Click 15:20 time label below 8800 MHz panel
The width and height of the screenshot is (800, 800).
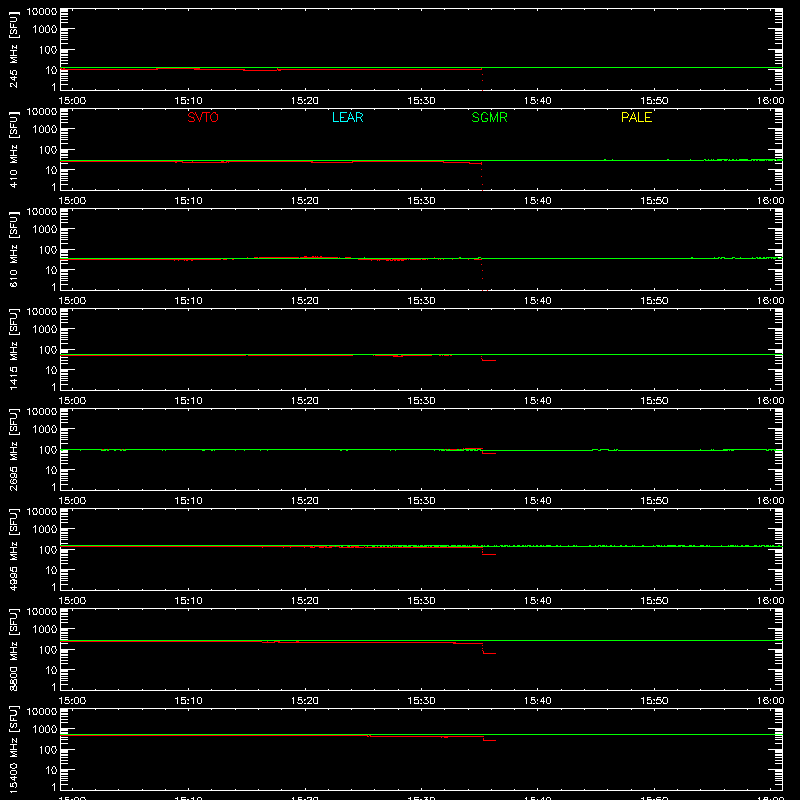[305, 701]
